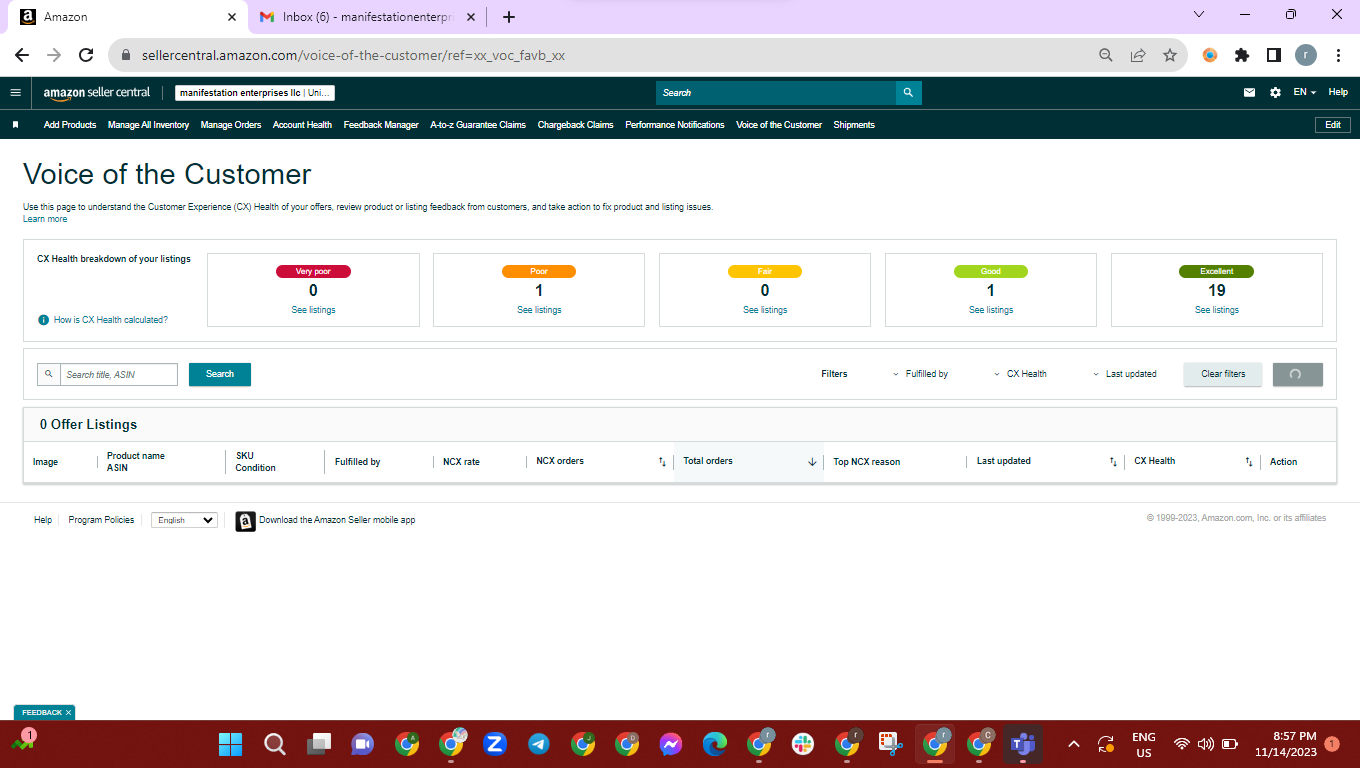Click the browser back arrow
This screenshot has height=768, width=1360.
click(22, 56)
